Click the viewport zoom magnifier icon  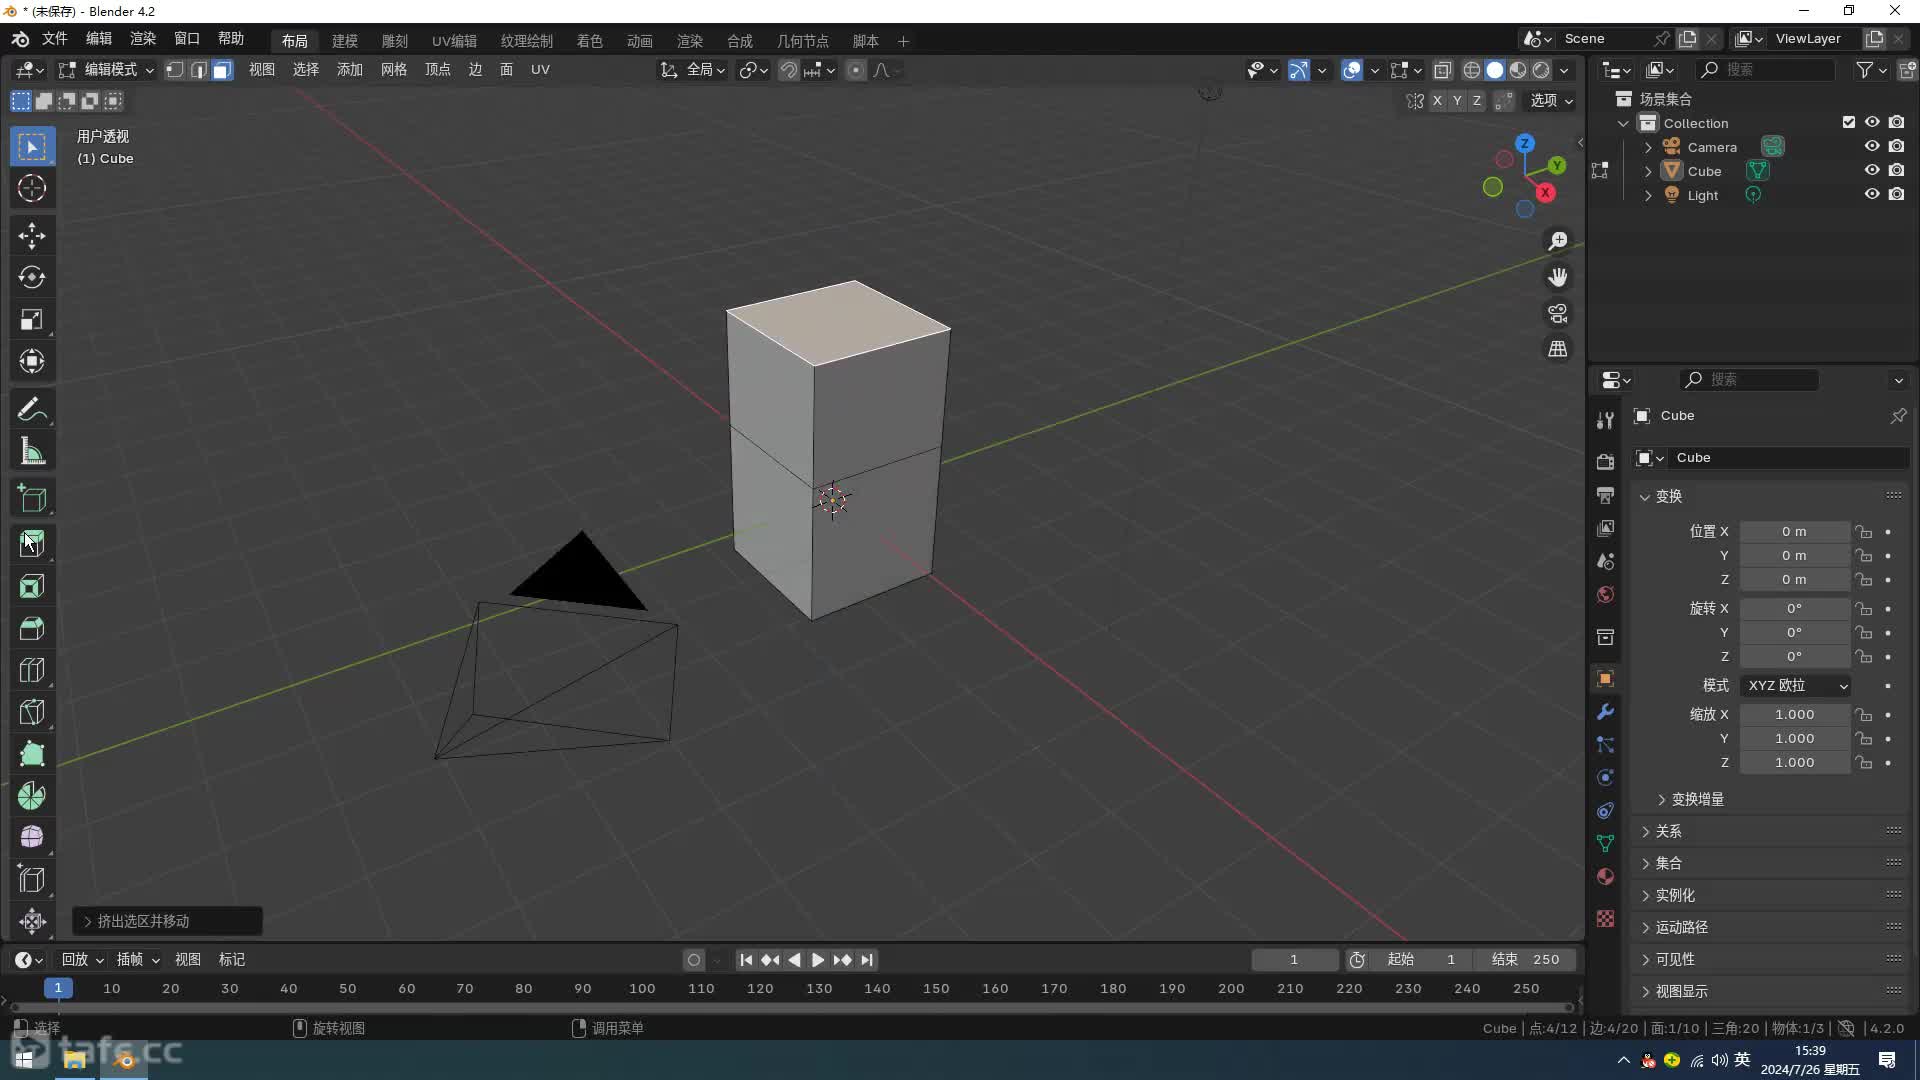click(1558, 241)
